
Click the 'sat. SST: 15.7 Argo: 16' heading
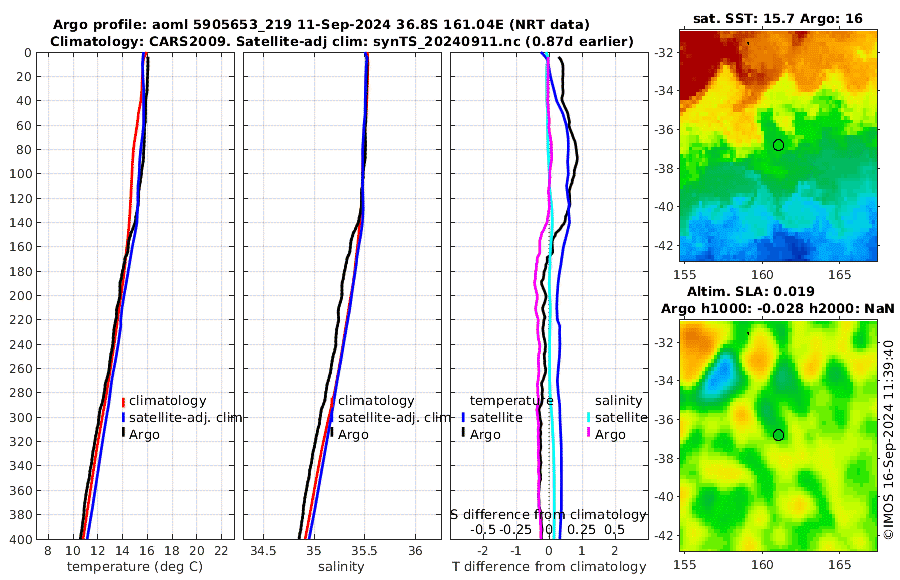click(x=778, y=18)
